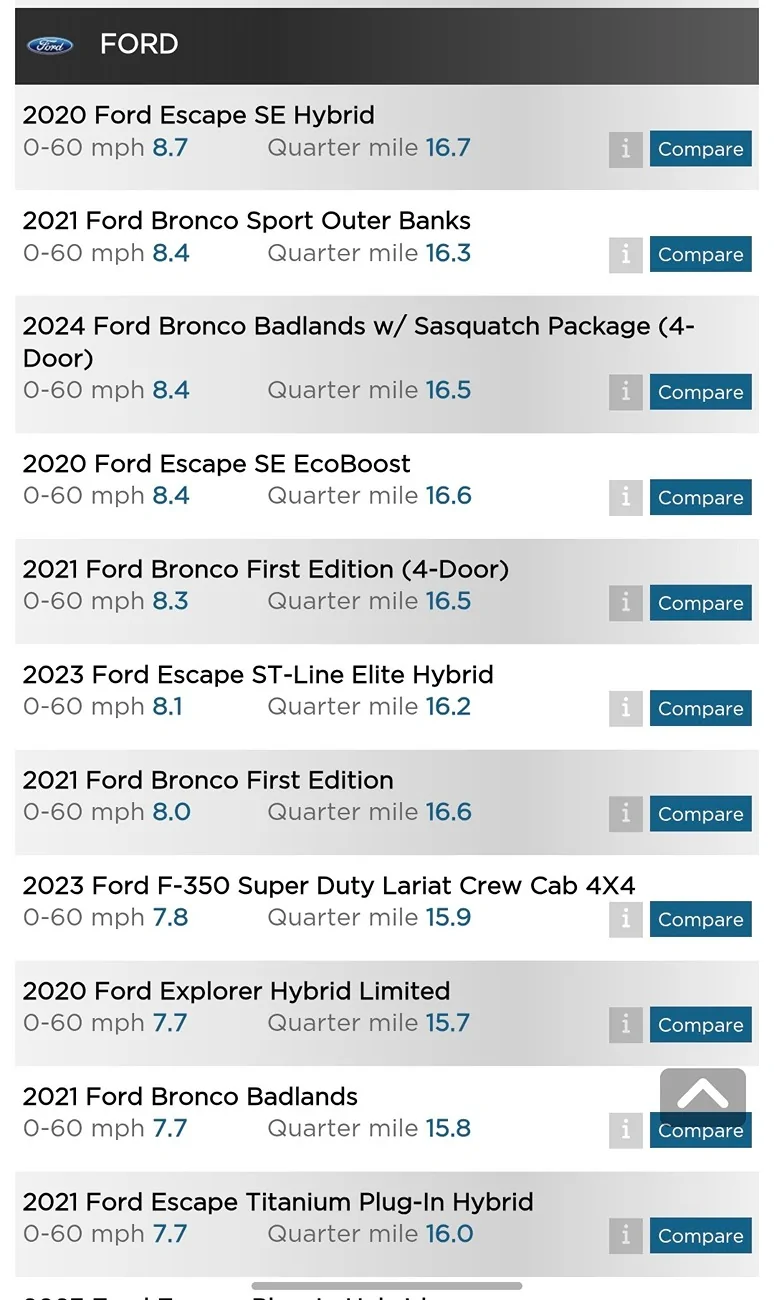Open info for 2020 Explorer Hybrid Limited
The width and height of the screenshot is (774, 1300).
coord(625,1025)
